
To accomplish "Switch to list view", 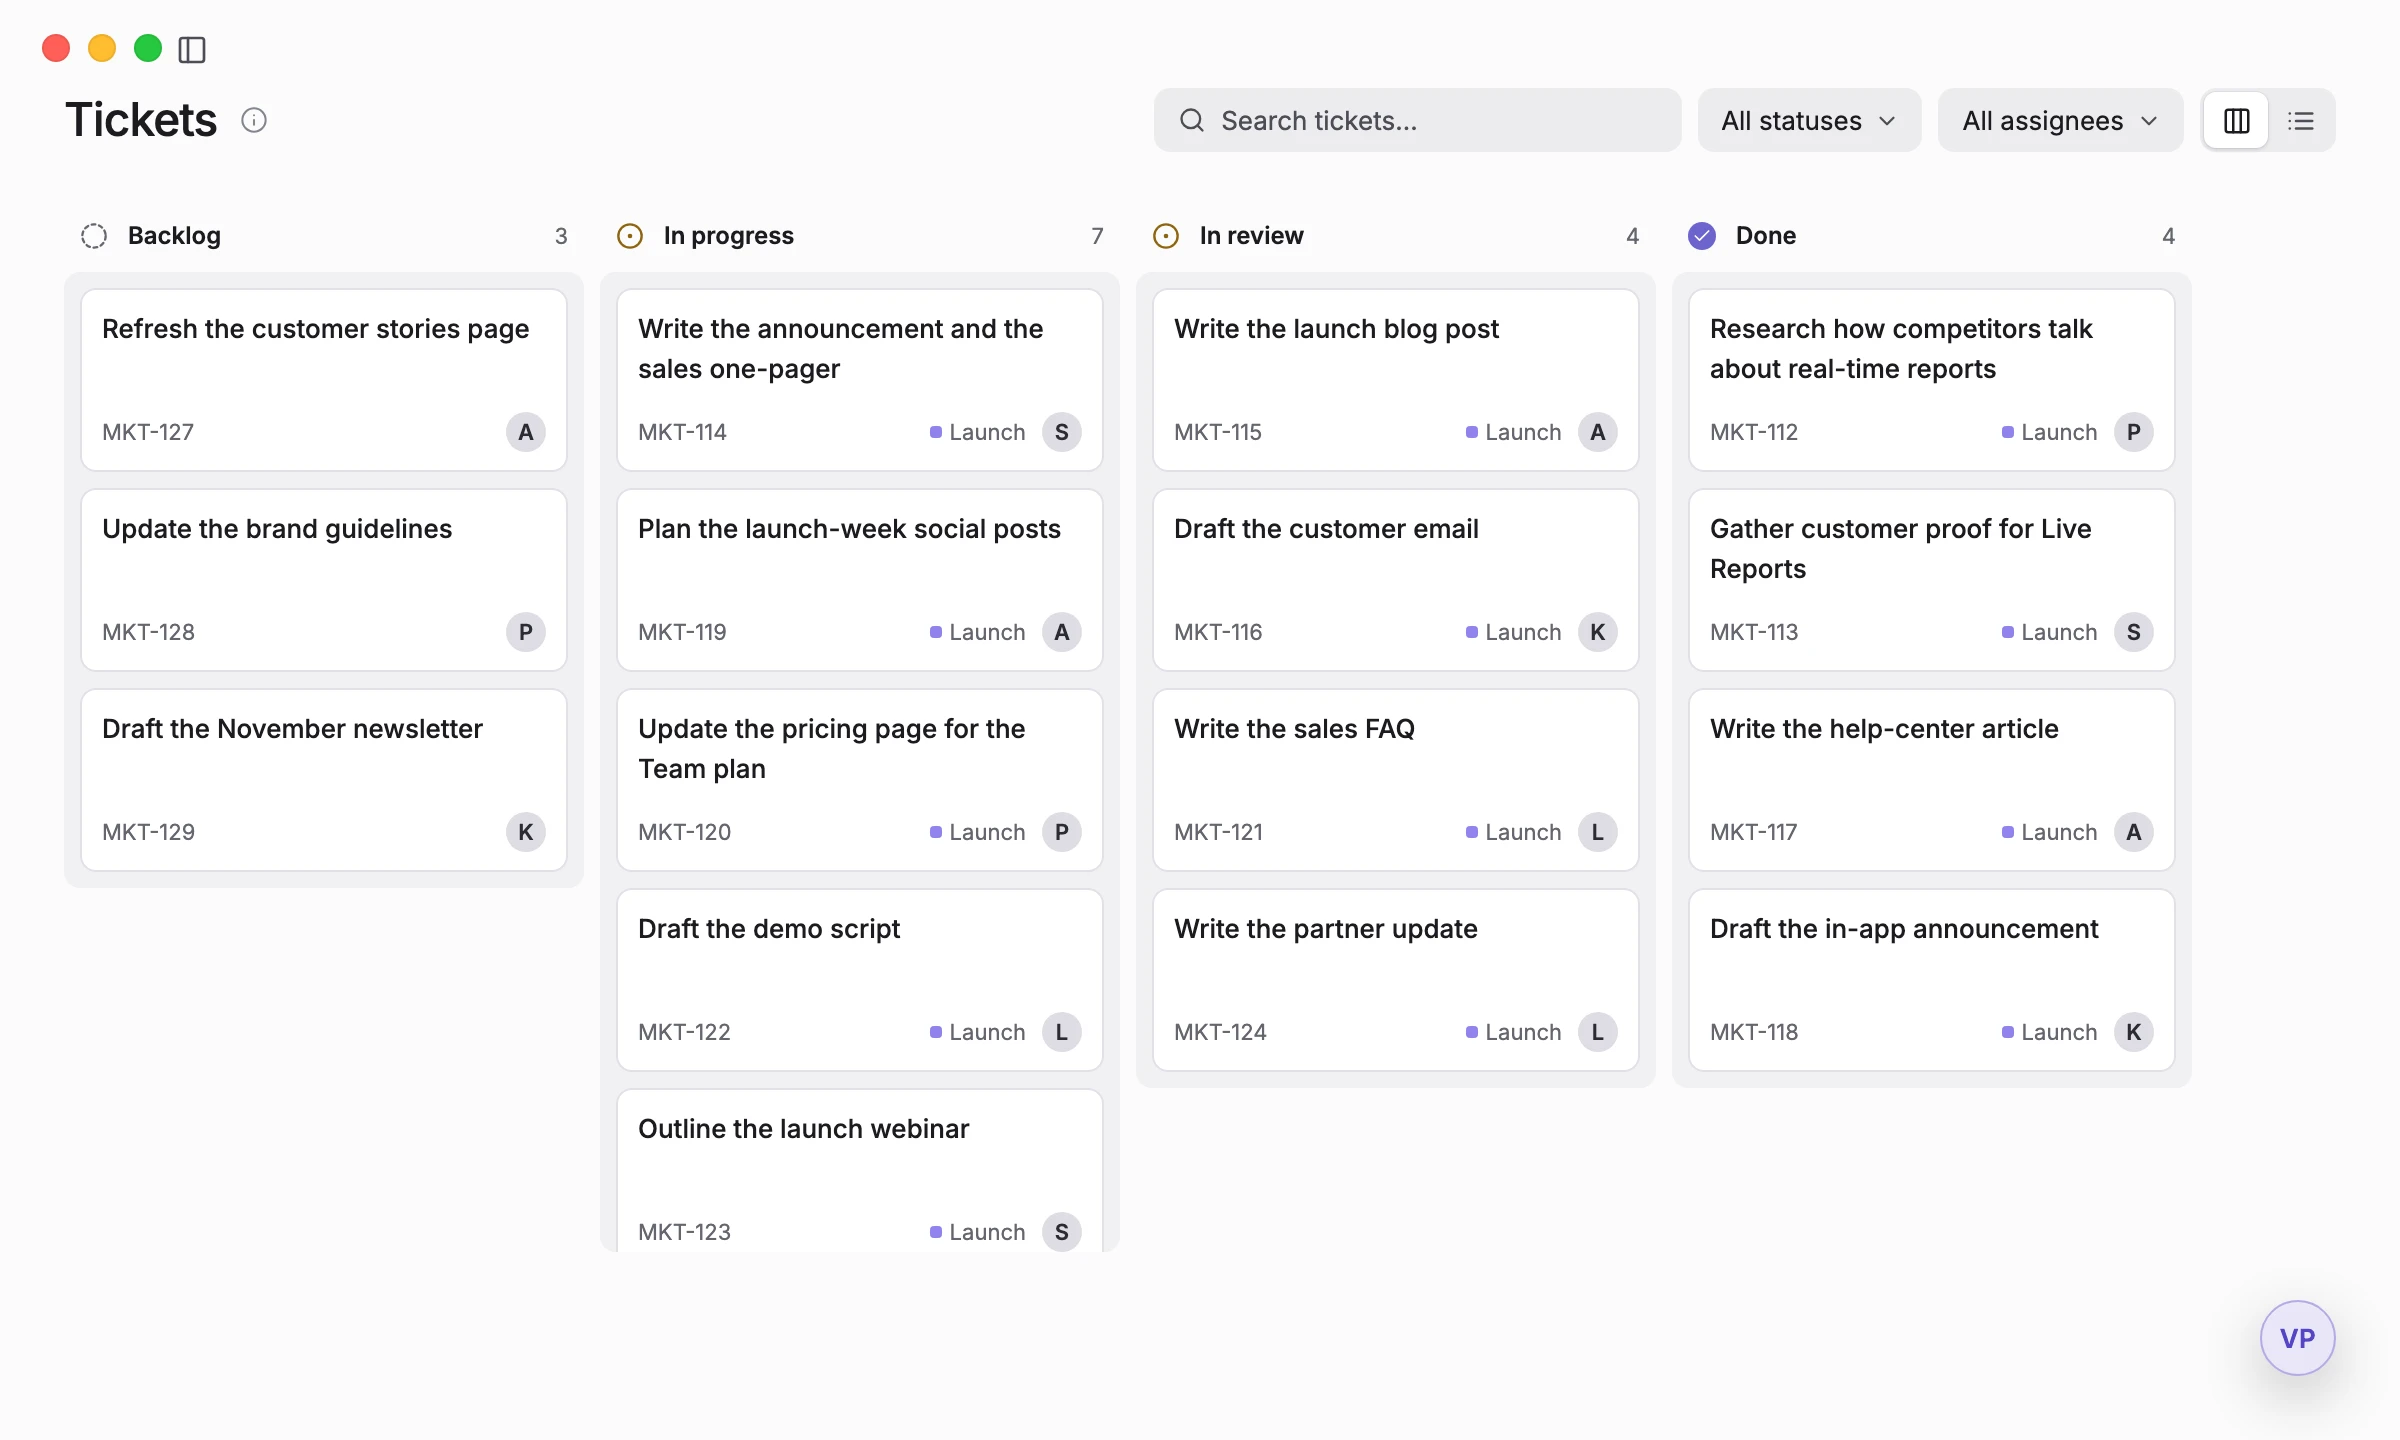I will [x=2300, y=121].
